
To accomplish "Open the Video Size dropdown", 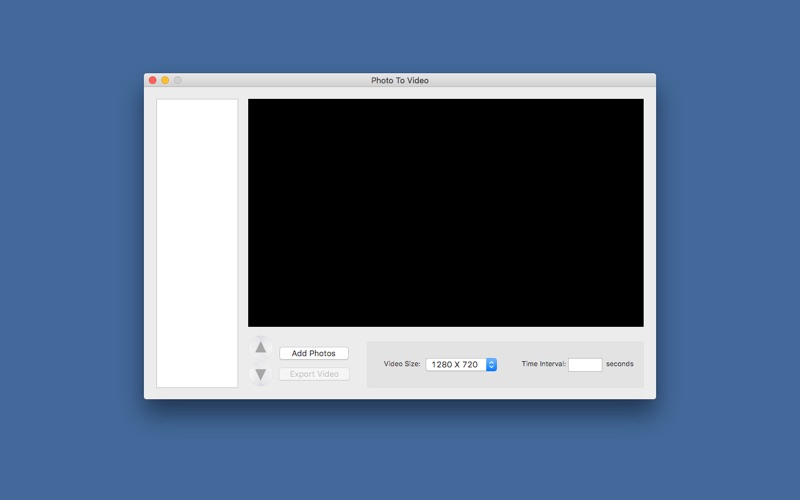I will pyautogui.click(x=461, y=364).
